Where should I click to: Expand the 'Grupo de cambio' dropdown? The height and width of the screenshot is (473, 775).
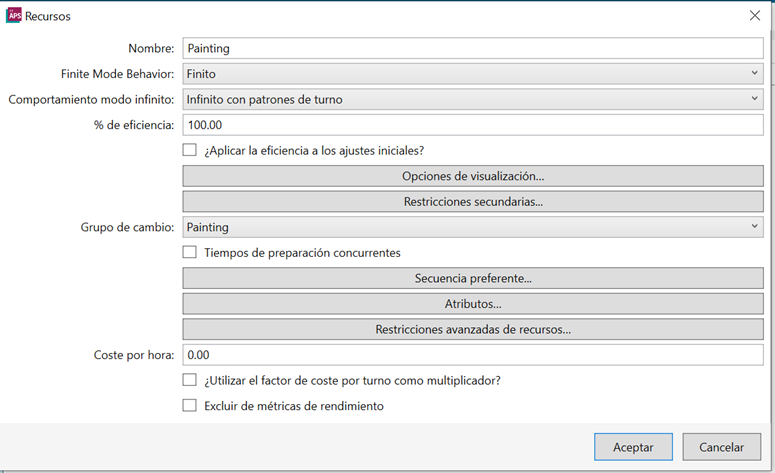click(473, 227)
